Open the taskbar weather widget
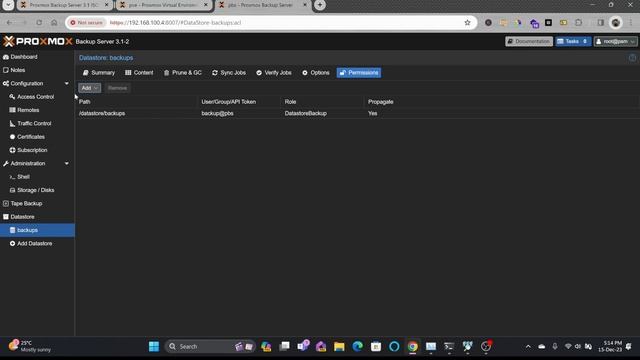 pos(30,346)
